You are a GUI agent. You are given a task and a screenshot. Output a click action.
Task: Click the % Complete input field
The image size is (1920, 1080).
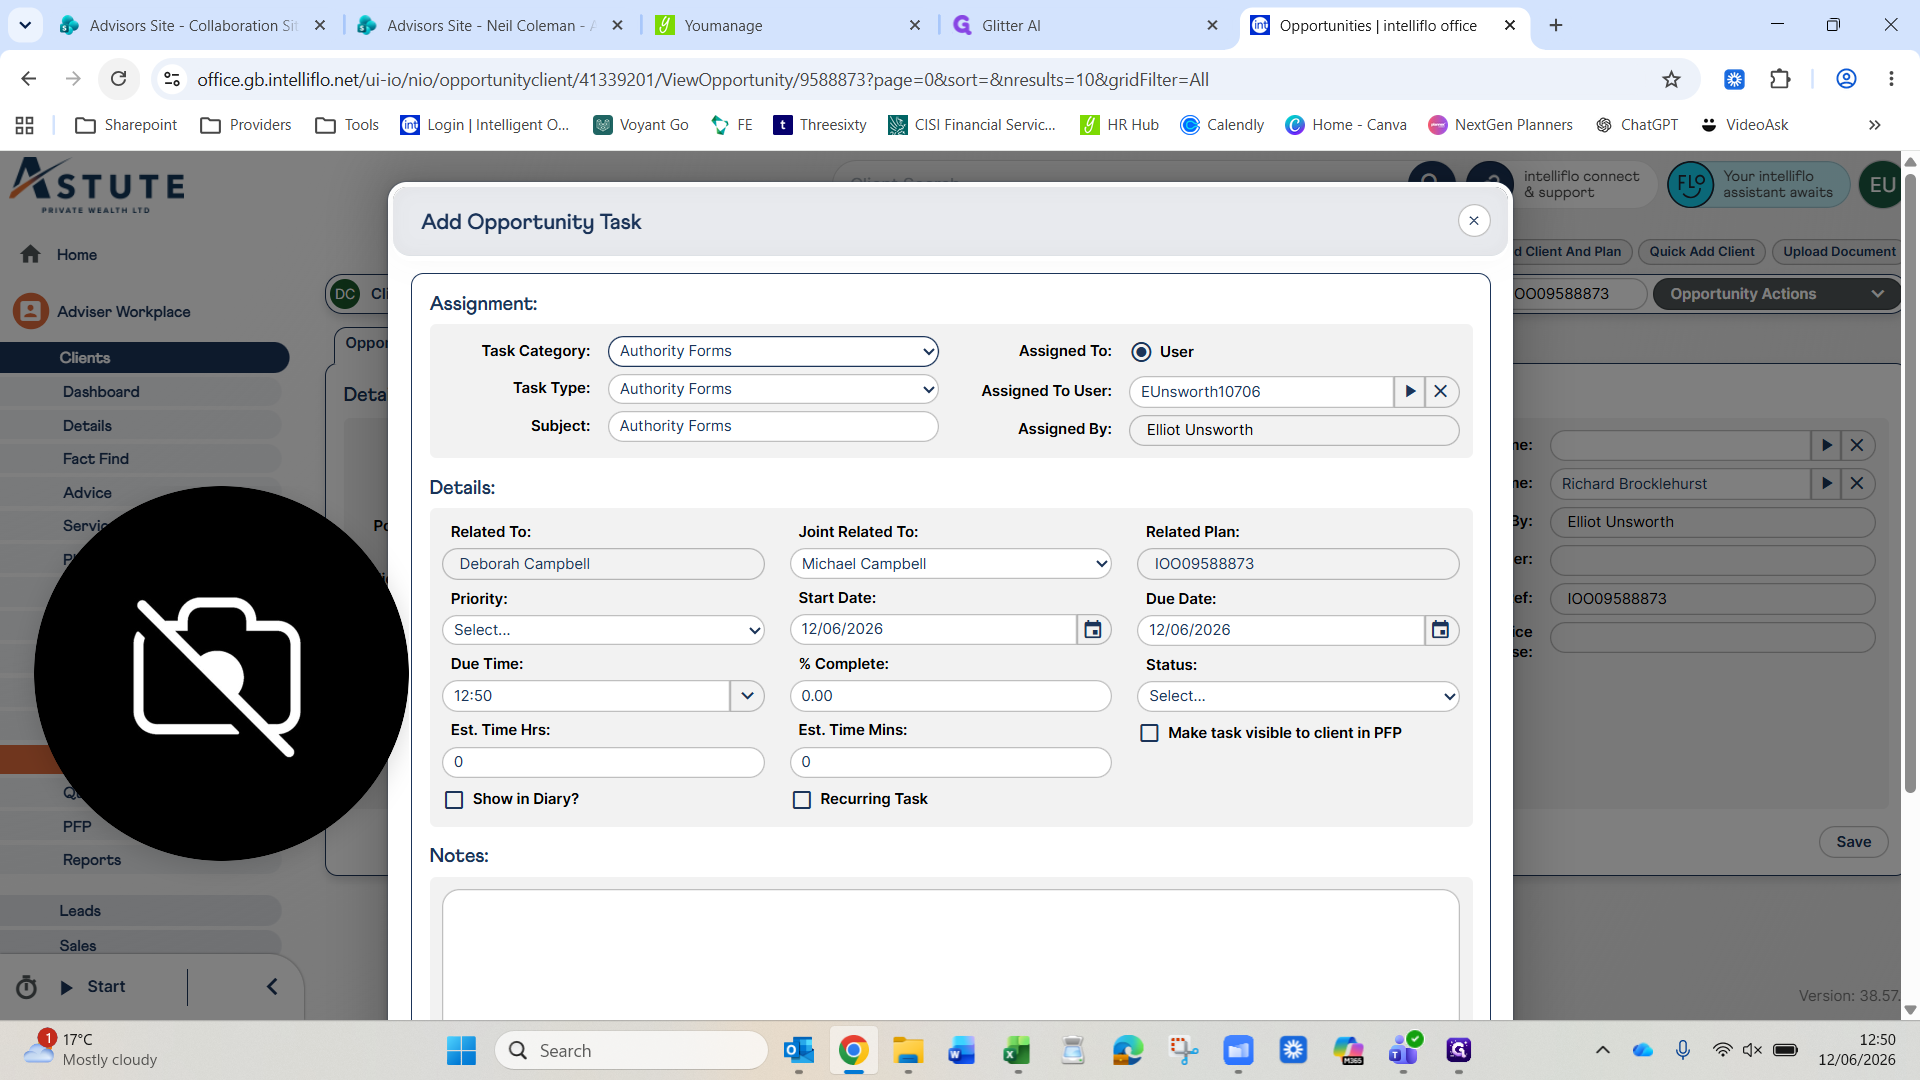pyautogui.click(x=951, y=696)
